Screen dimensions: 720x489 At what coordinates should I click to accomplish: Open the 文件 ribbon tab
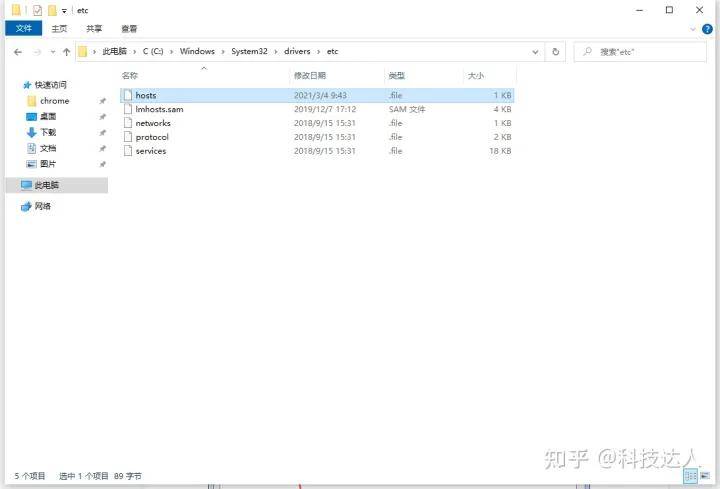[x=23, y=28]
